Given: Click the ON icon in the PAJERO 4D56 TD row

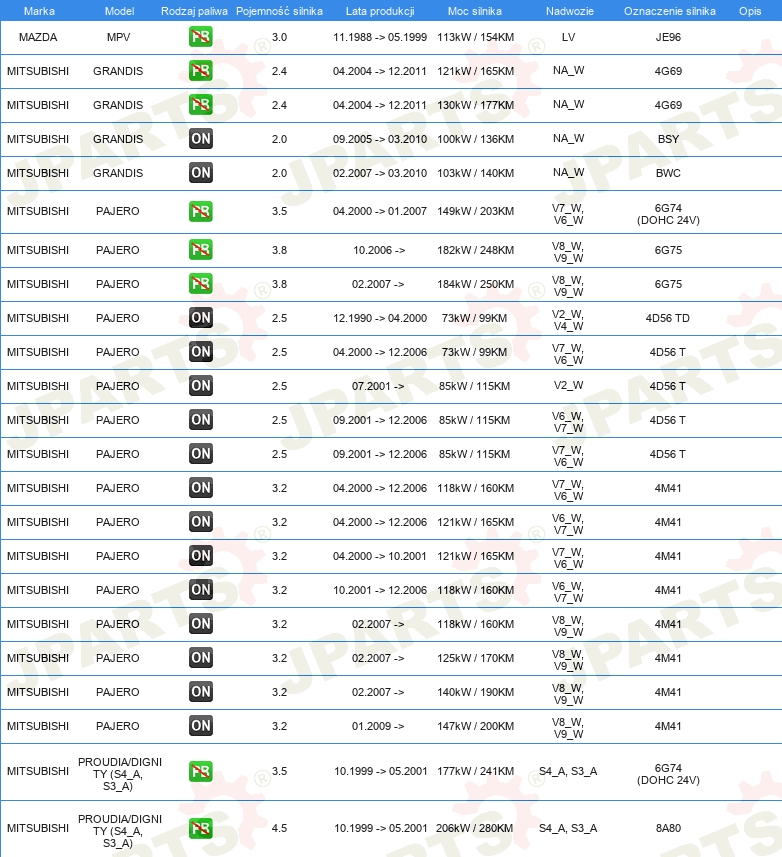Looking at the screenshot, I should (x=201, y=318).
